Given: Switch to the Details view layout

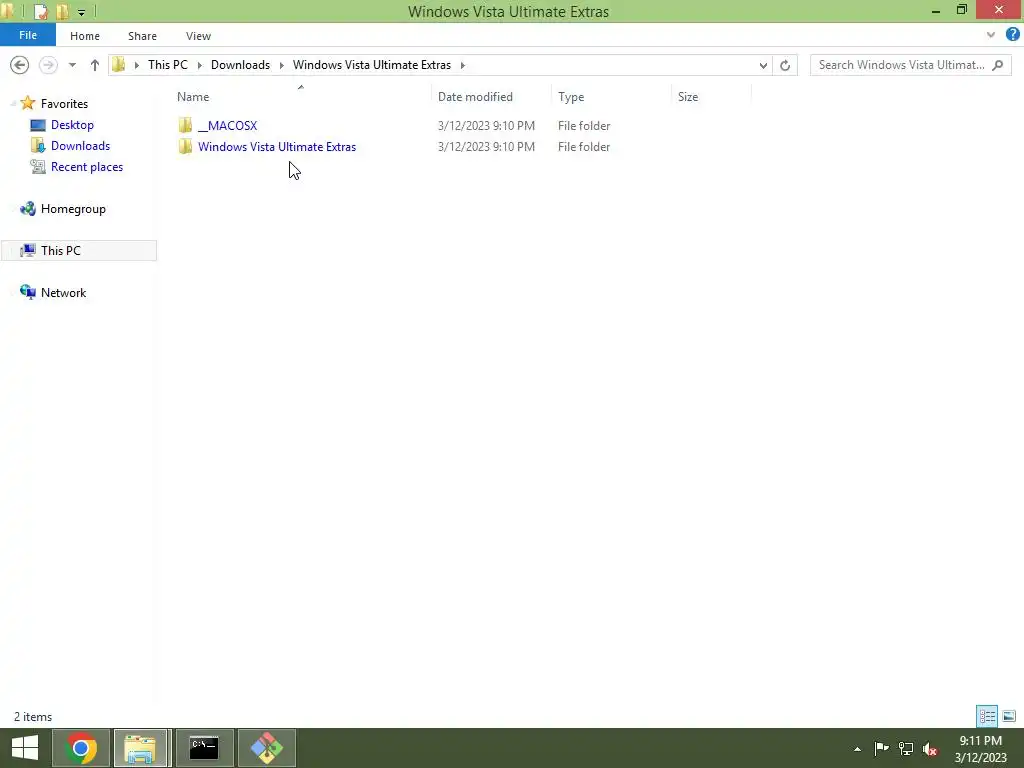Looking at the screenshot, I should click(x=987, y=716).
